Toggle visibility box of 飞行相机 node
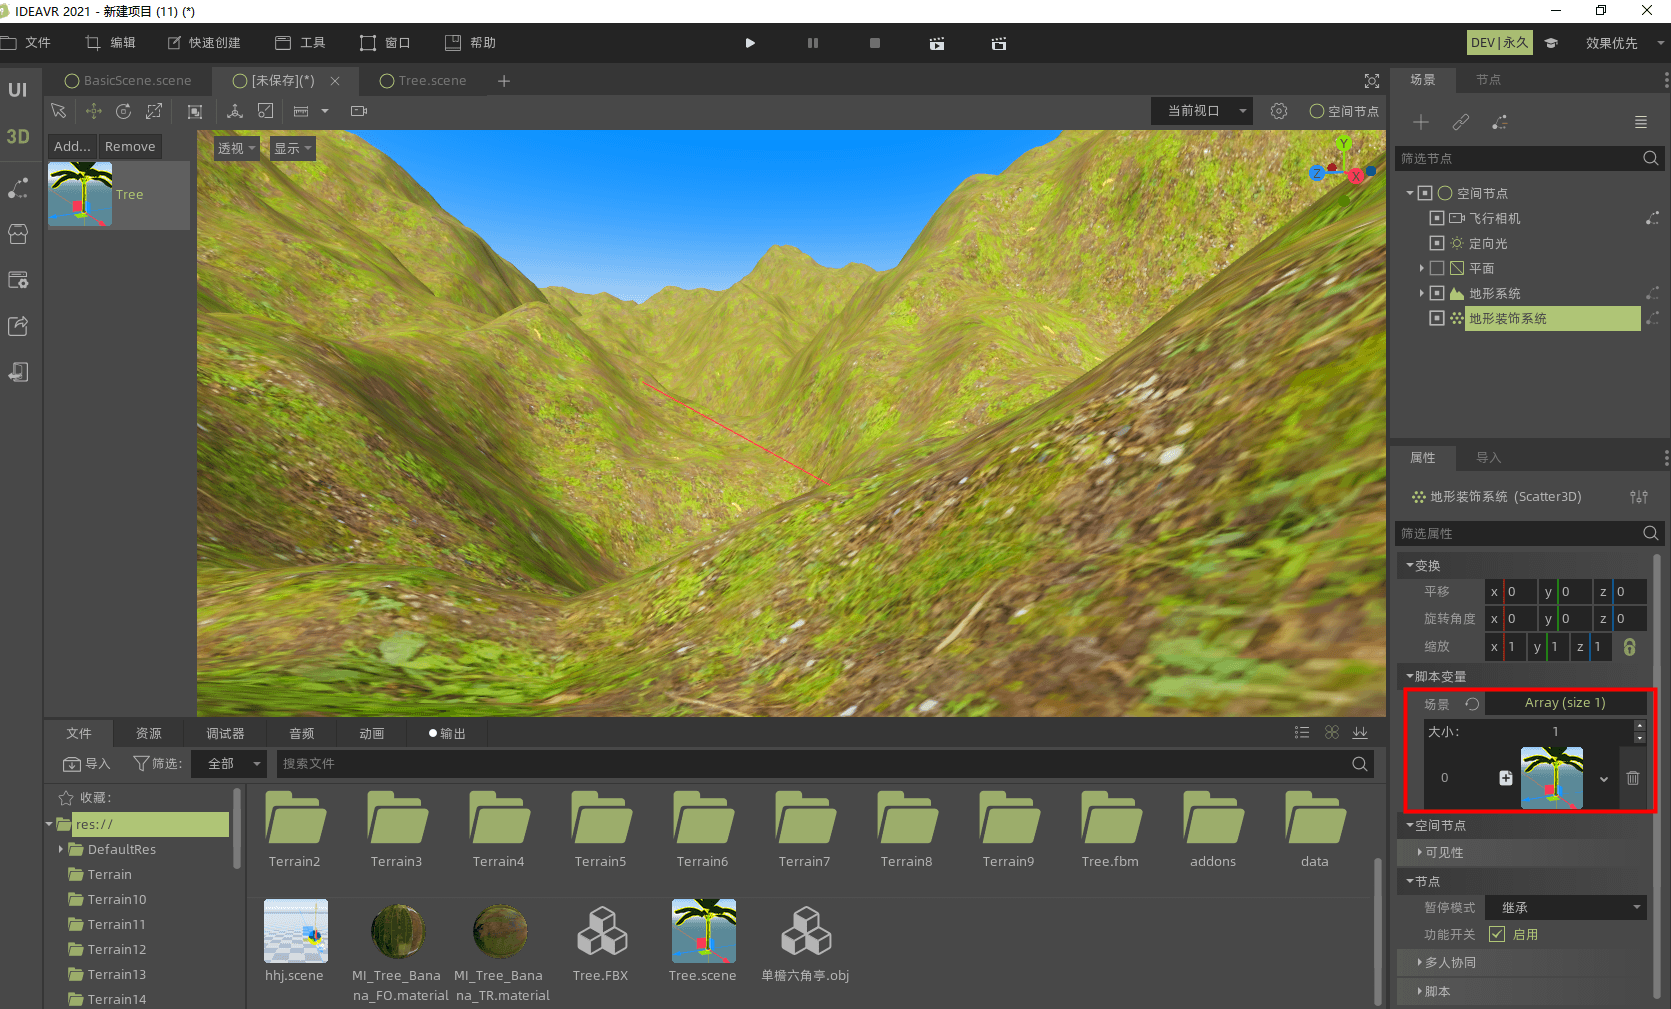 tap(1437, 218)
